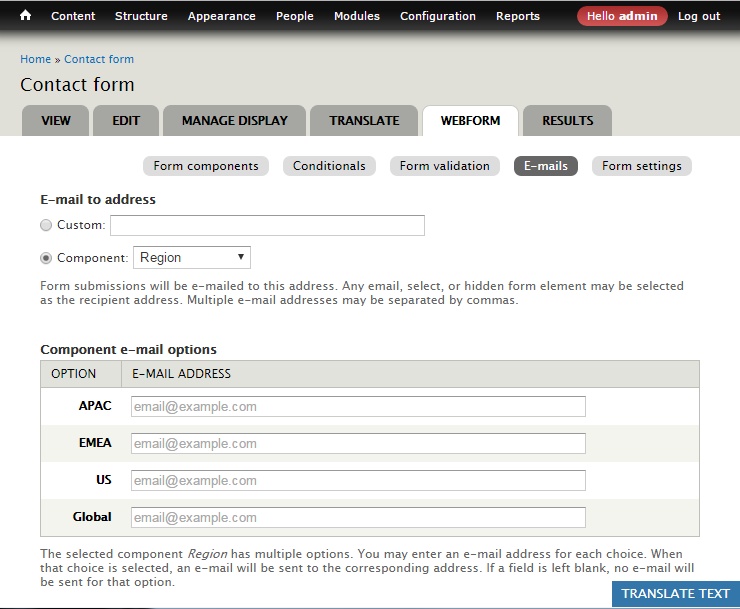The width and height of the screenshot is (740, 609).
Task: Click the APAC option label
Action: tap(95, 406)
